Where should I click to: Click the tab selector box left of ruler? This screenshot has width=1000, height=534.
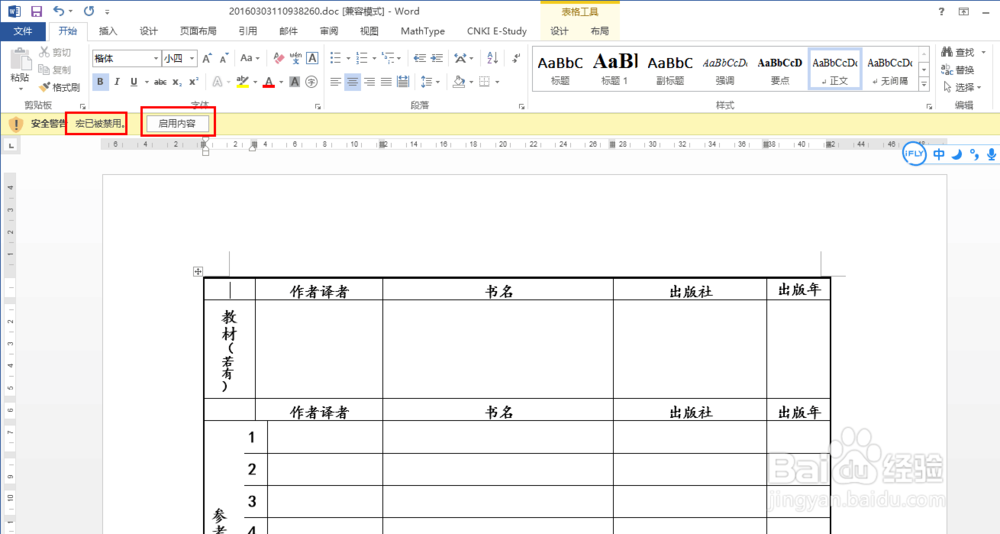(x=11, y=146)
